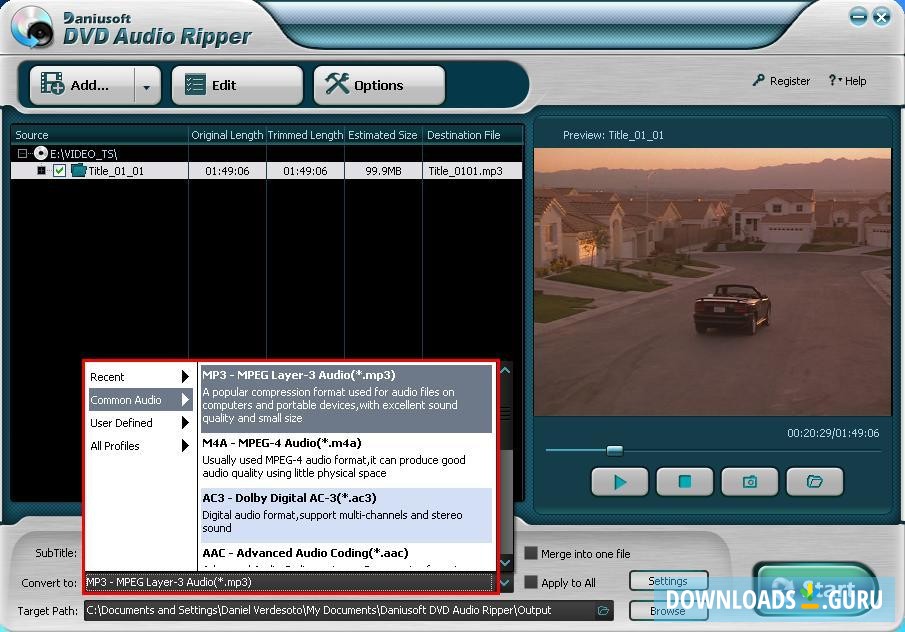
Task: Enable the Apply to All checkbox
Action: pyautogui.click(x=531, y=582)
